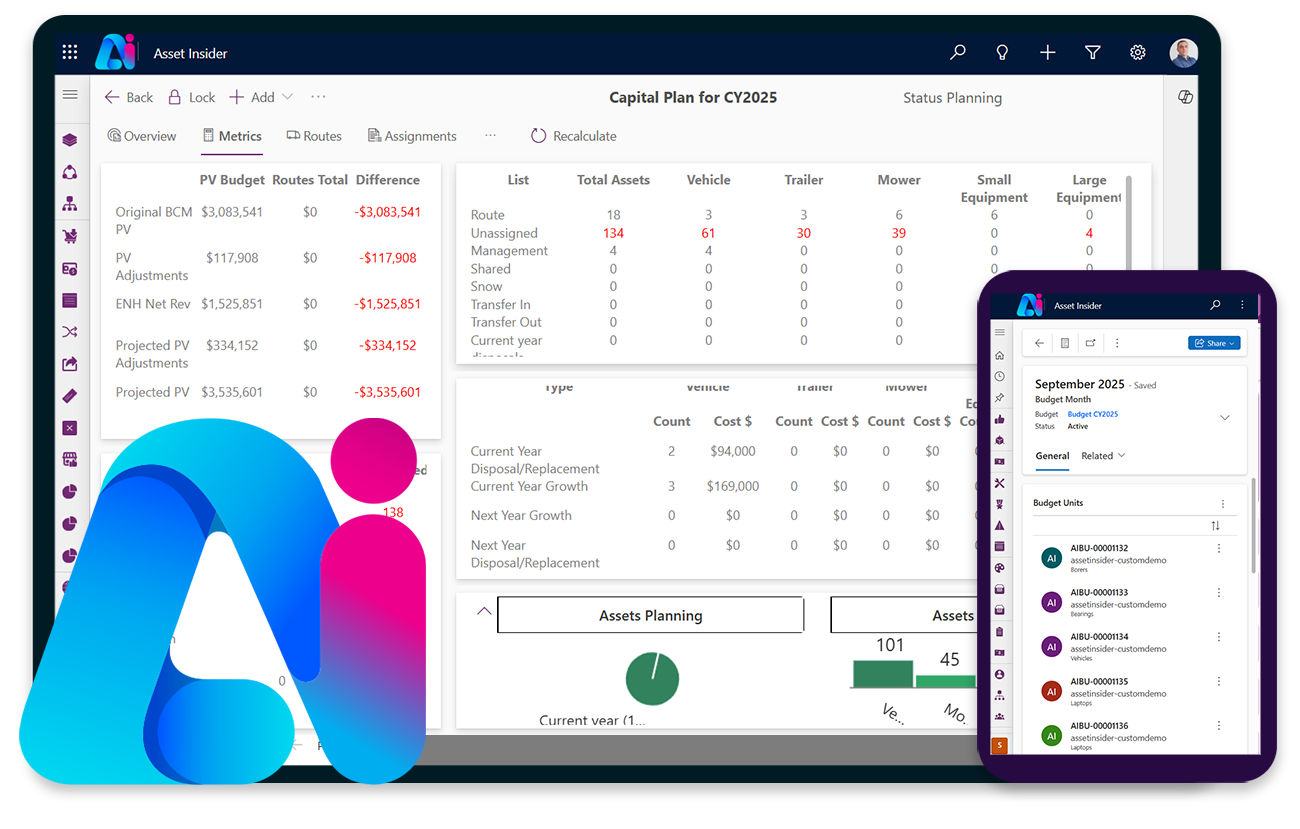Open record AIBU-00001133
The width and height of the screenshot is (1300, 829).
(x=1130, y=602)
